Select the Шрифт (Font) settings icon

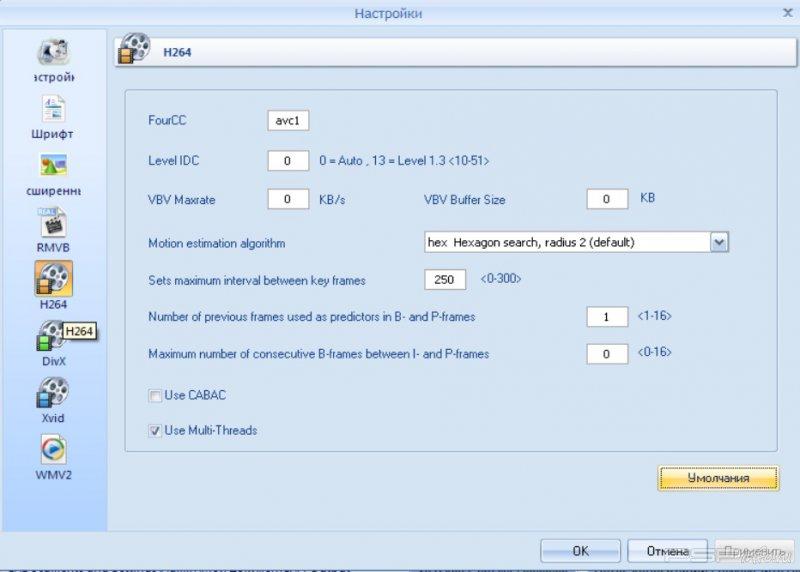coord(53,109)
